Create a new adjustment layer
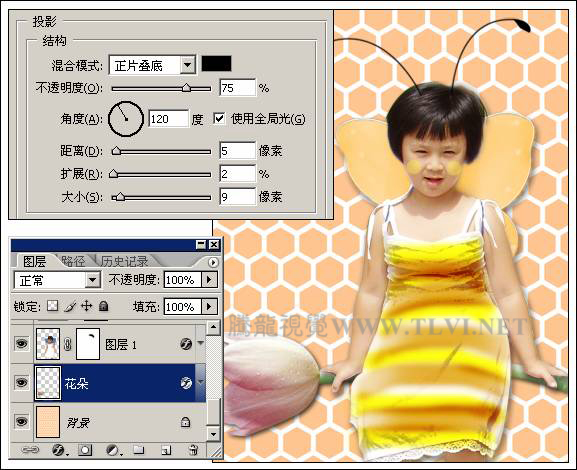 point(113,450)
